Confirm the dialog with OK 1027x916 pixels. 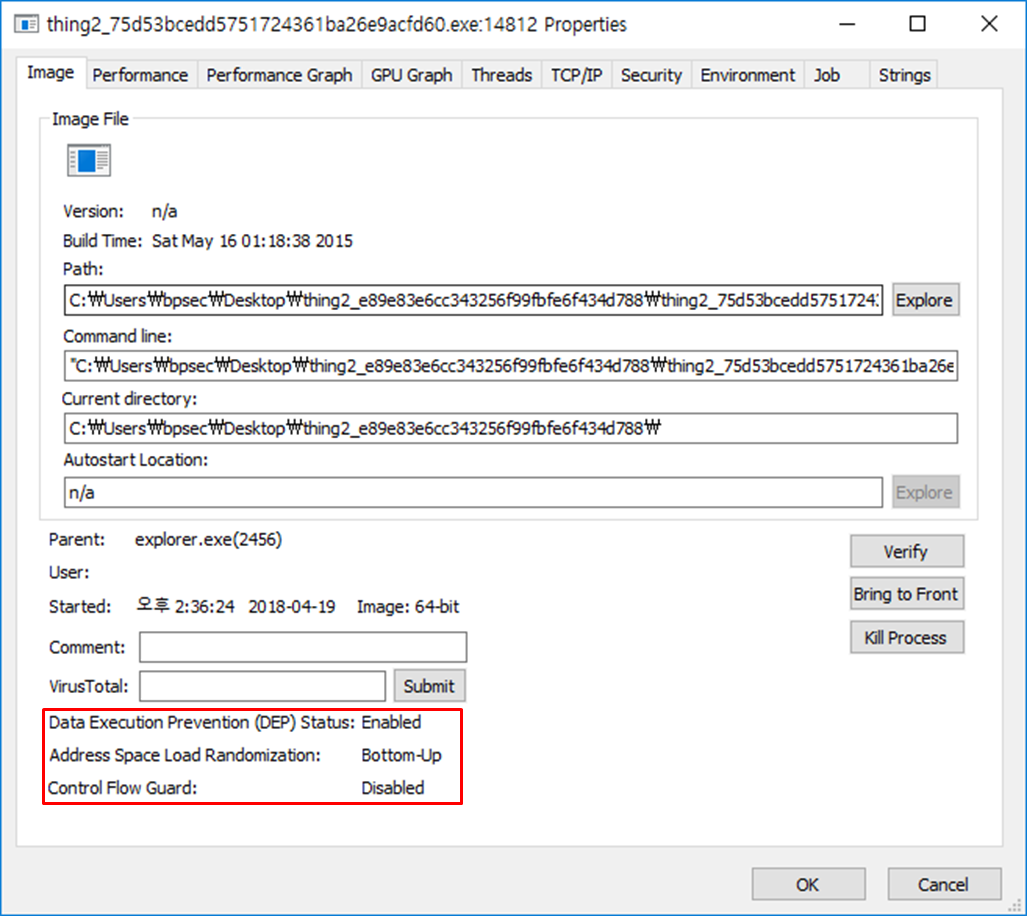(807, 884)
